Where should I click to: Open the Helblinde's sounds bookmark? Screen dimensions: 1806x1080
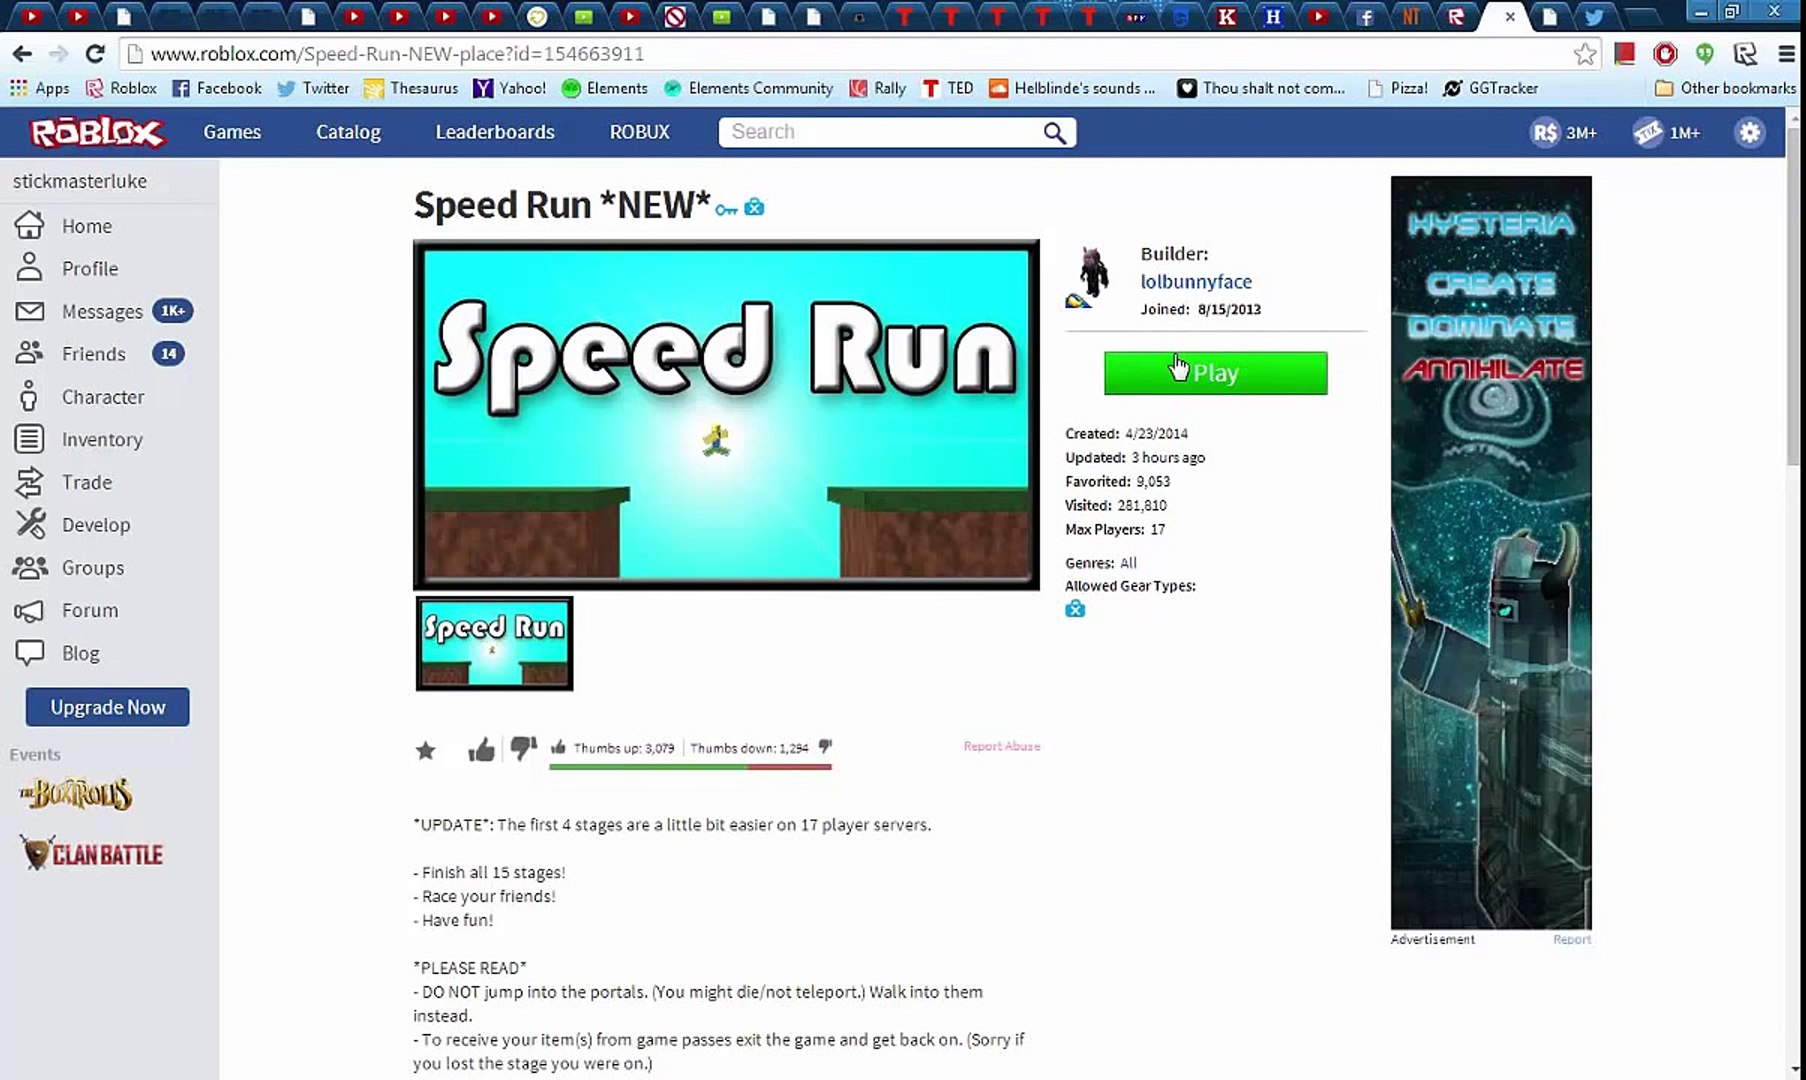1072,88
